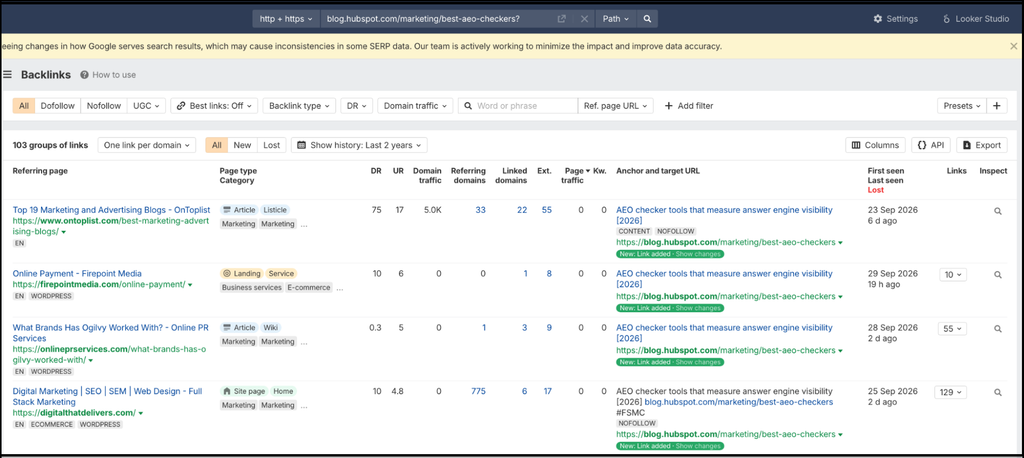1024x458 pixels.
Task: Clear the URL field with X icon
Action: pyautogui.click(x=584, y=19)
